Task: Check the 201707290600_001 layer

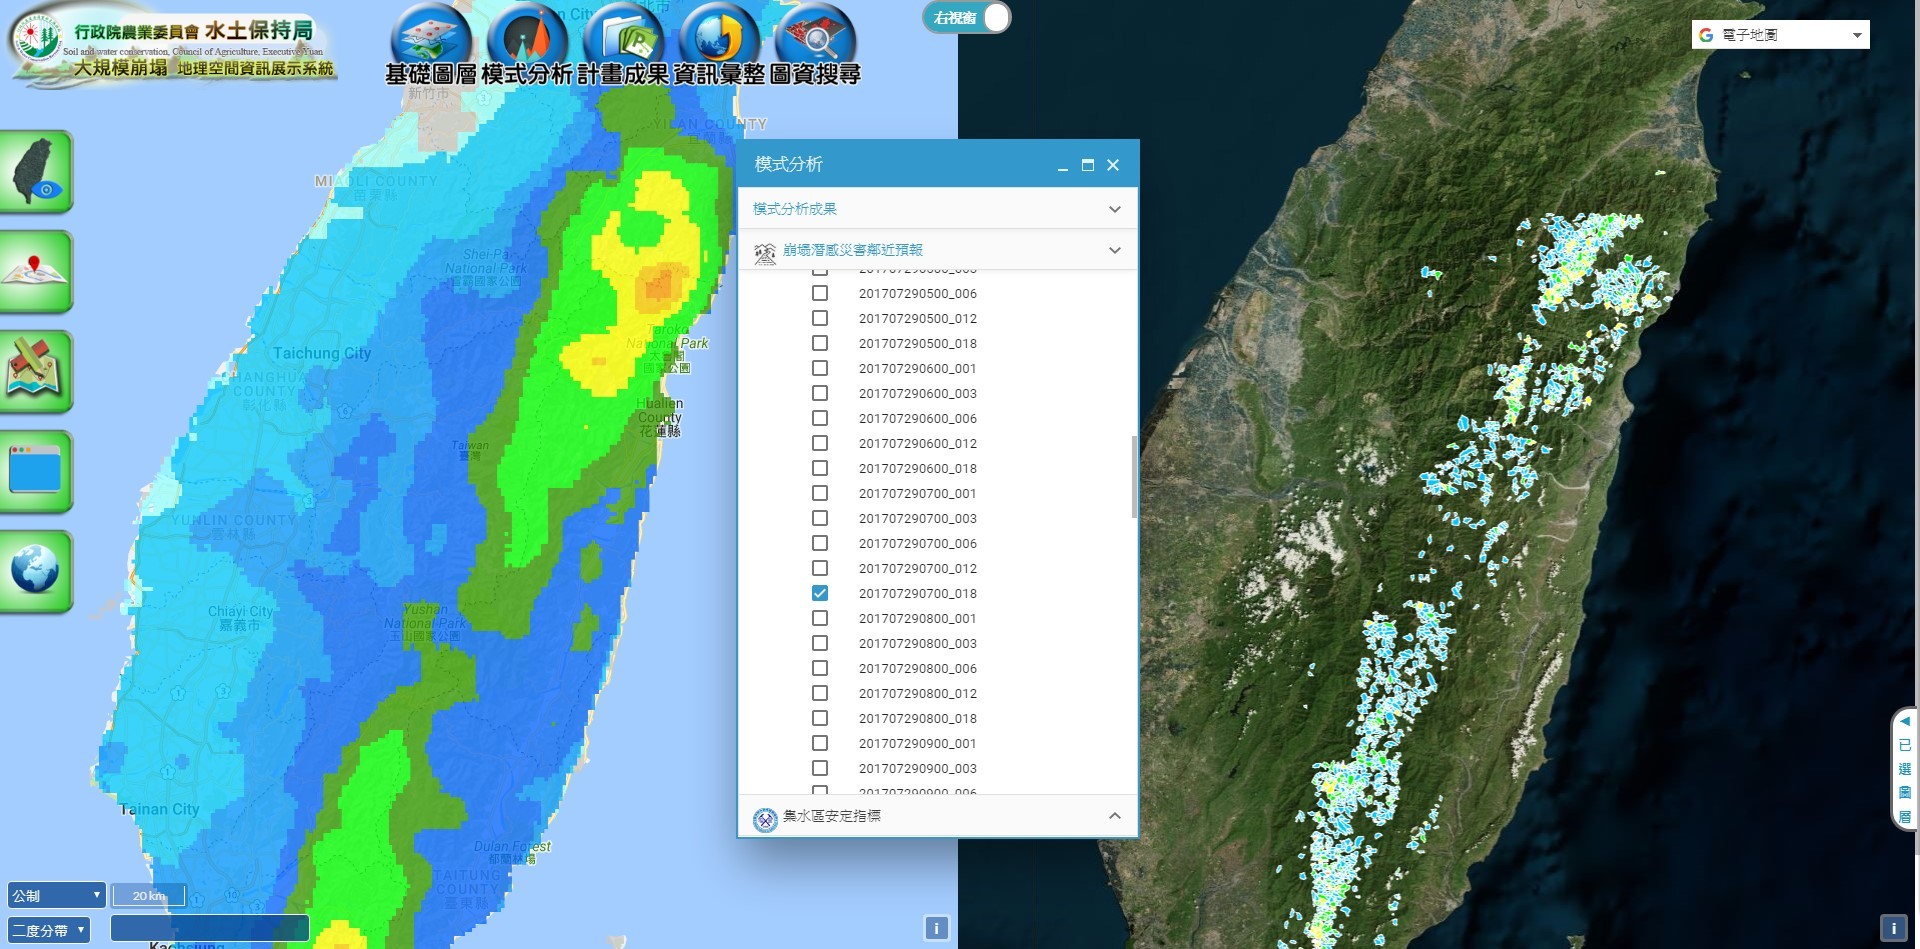Action: click(x=820, y=368)
